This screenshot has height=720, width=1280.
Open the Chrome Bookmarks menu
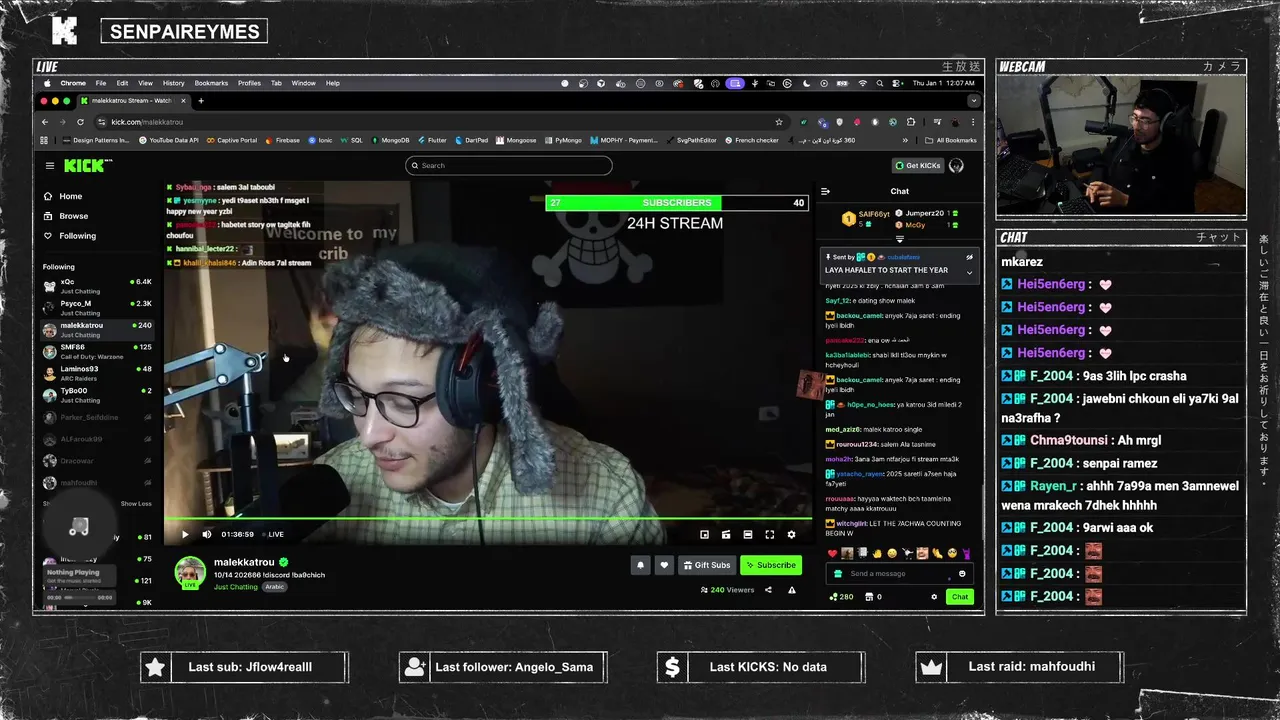pos(211,83)
